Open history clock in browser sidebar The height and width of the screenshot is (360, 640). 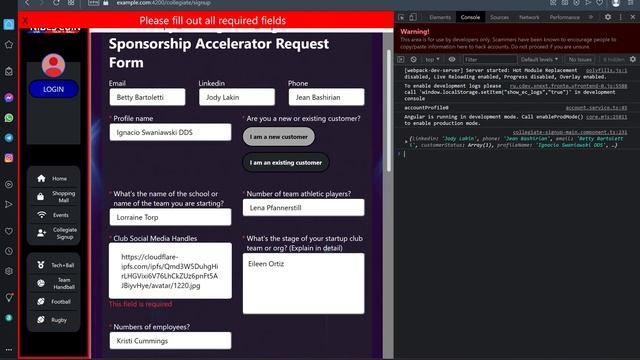9,251
